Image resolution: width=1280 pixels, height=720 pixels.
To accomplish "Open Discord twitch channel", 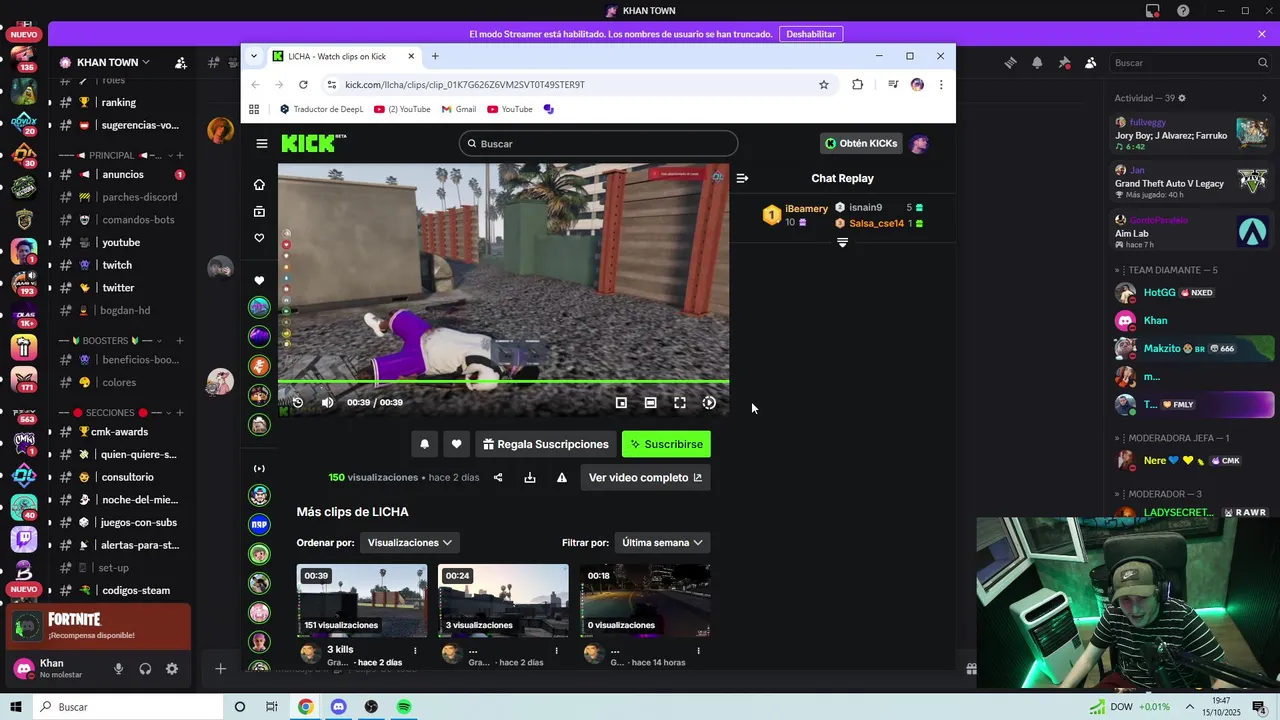I will pyautogui.click(x=117, y=265).
